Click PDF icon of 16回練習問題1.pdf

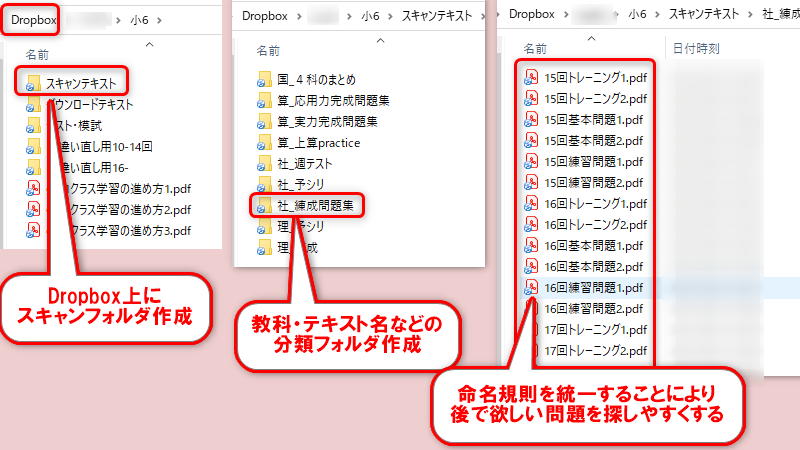point(532,287)
